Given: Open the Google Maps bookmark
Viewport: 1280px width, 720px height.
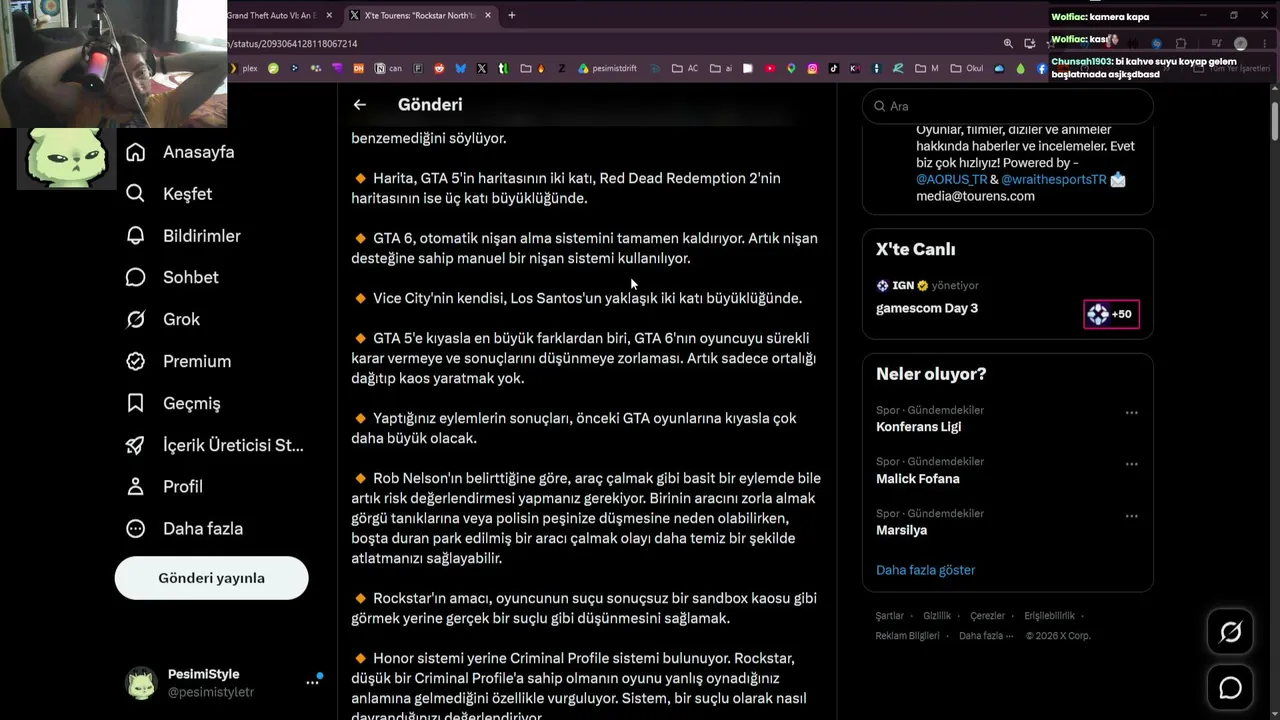Looking at the screenshot, I should point(791,69).
